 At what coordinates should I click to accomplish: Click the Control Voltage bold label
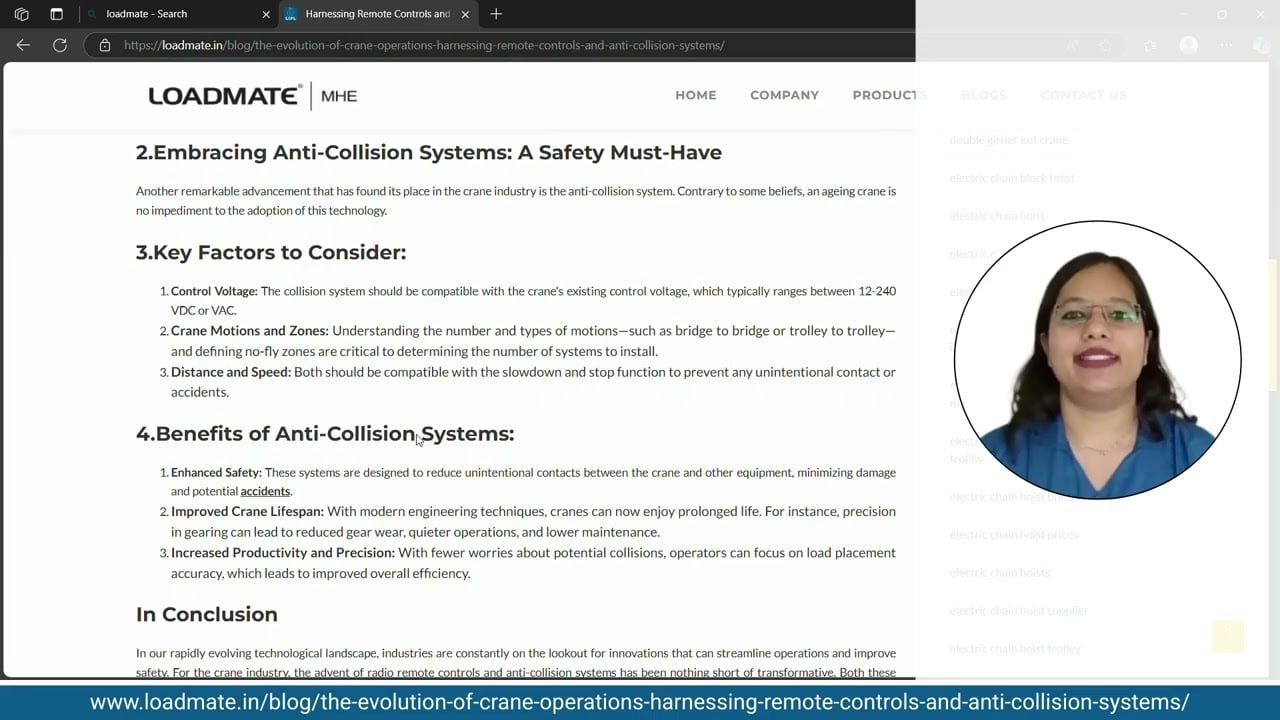[x=214, y=291]
